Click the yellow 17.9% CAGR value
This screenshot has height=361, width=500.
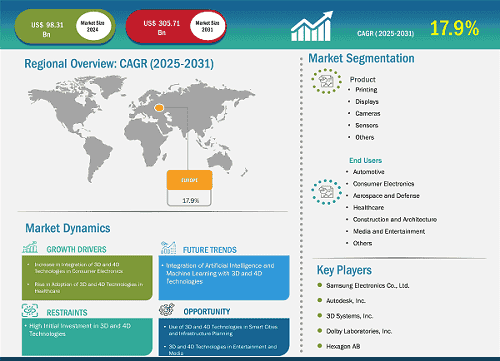[x=454, y=28]
